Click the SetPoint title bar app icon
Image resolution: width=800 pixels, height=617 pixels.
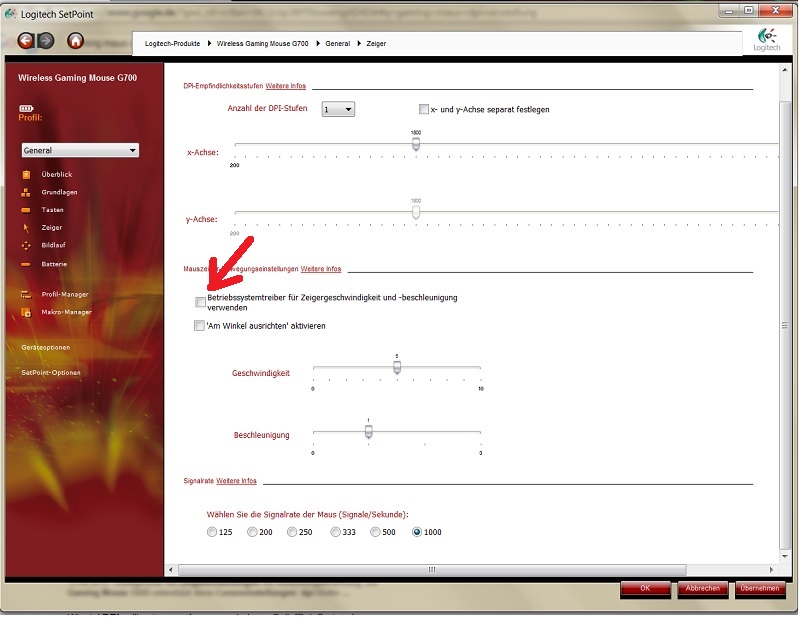point(10,13)
